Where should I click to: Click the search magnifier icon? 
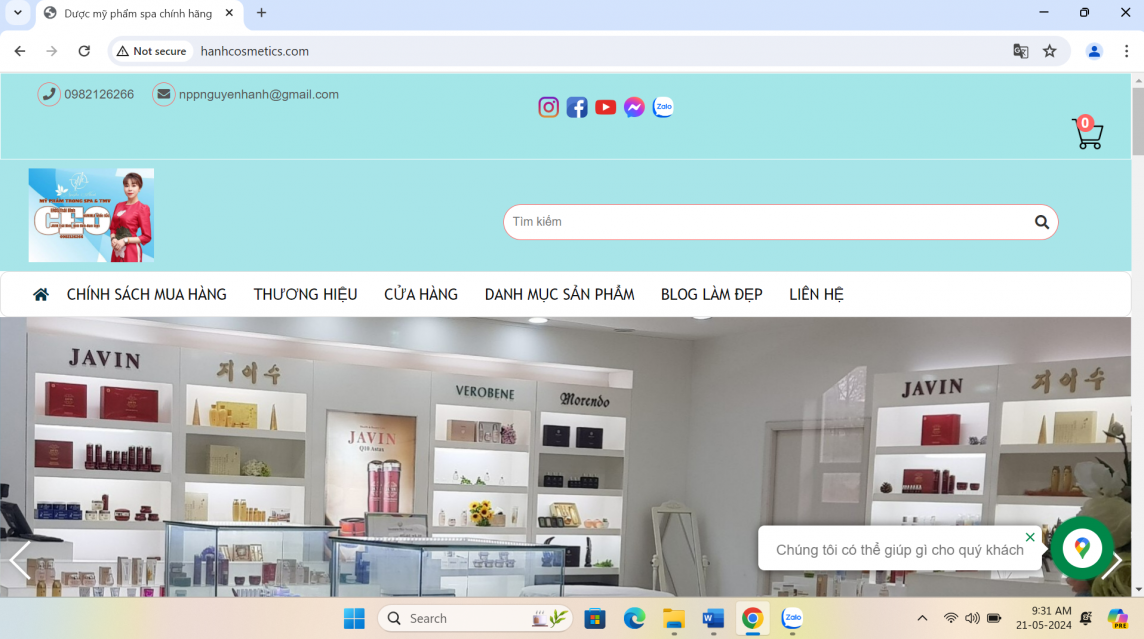click(x=1042, y=222)
